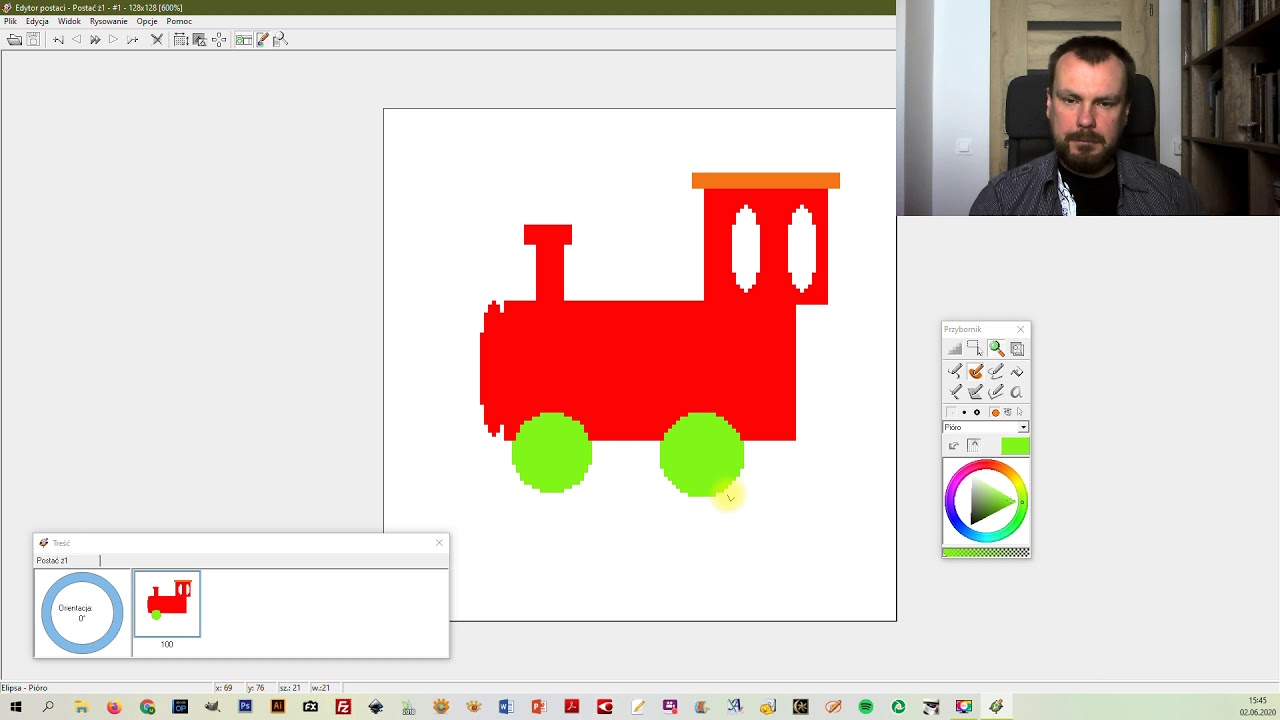The image size is (1280, 720).
Task: Click the pattern fill option icon
Action: pos(1007,412)
